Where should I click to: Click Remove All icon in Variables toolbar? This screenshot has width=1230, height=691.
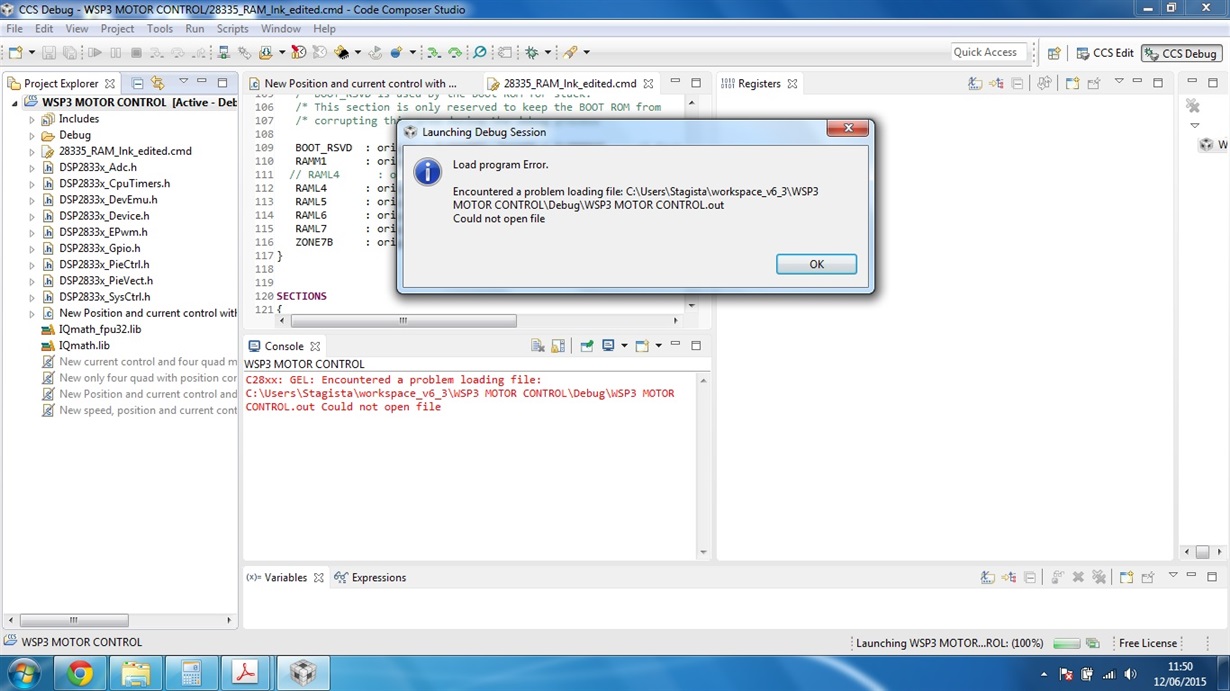(1099, 577)
